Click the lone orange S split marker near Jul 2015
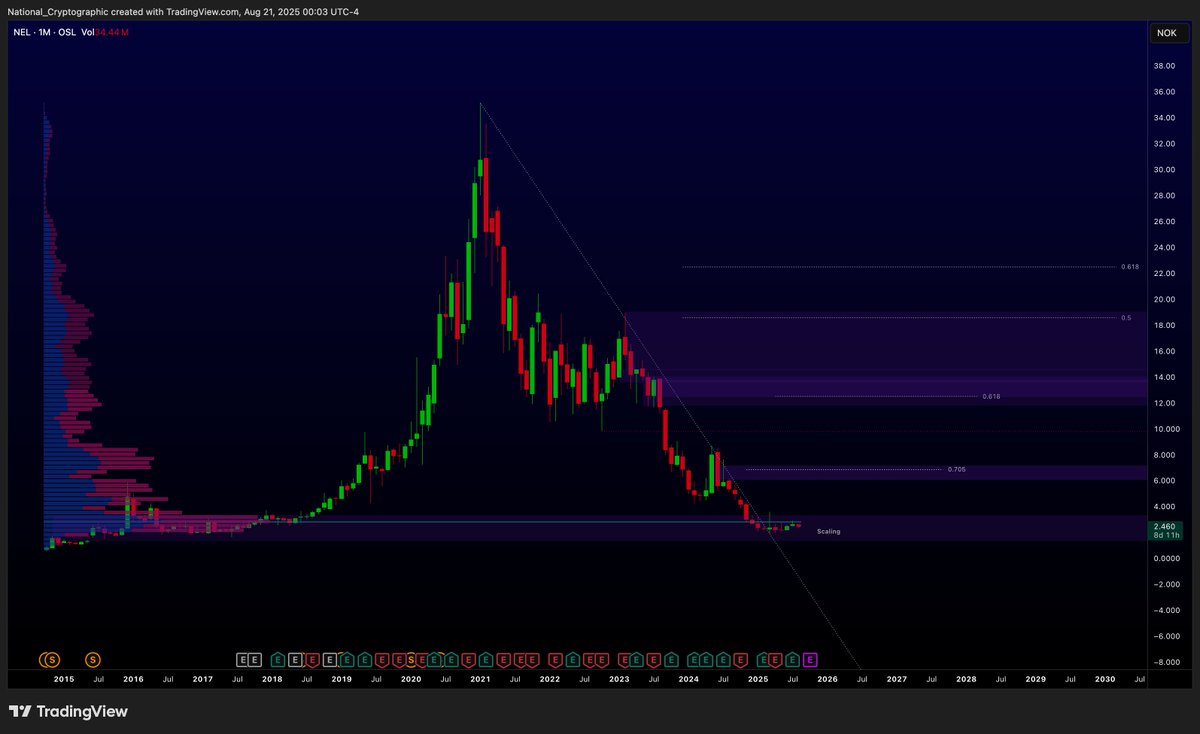1200x734 pixels. (x=93, y=660)
